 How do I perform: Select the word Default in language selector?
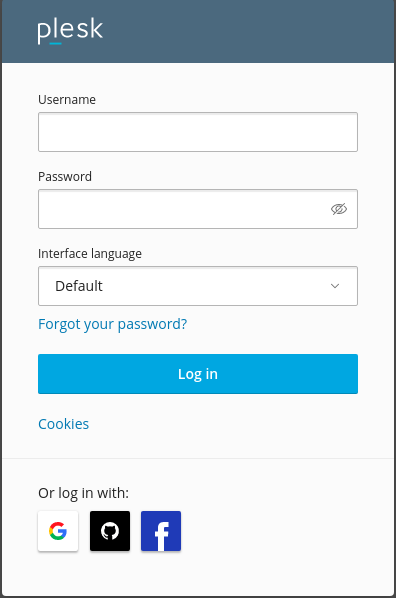[79, 286]
